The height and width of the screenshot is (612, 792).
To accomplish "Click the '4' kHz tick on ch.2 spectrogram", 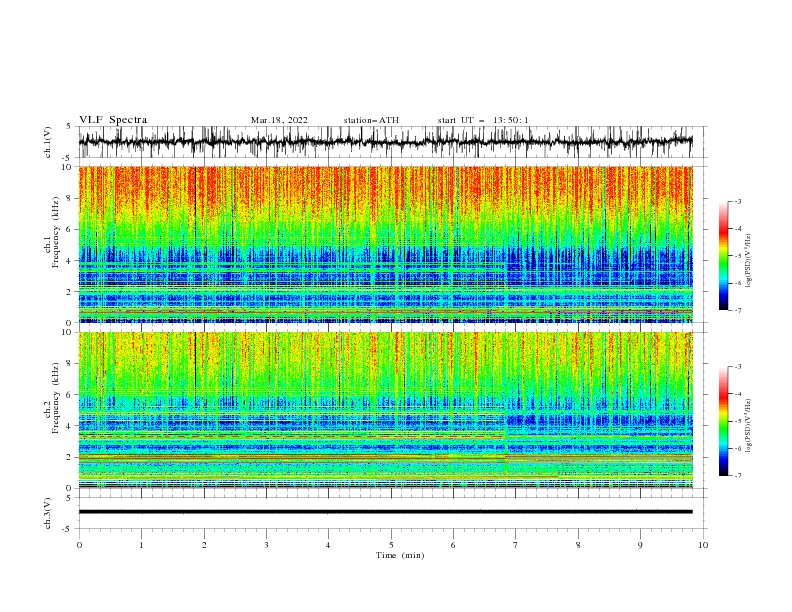I will tap(71, 426).
